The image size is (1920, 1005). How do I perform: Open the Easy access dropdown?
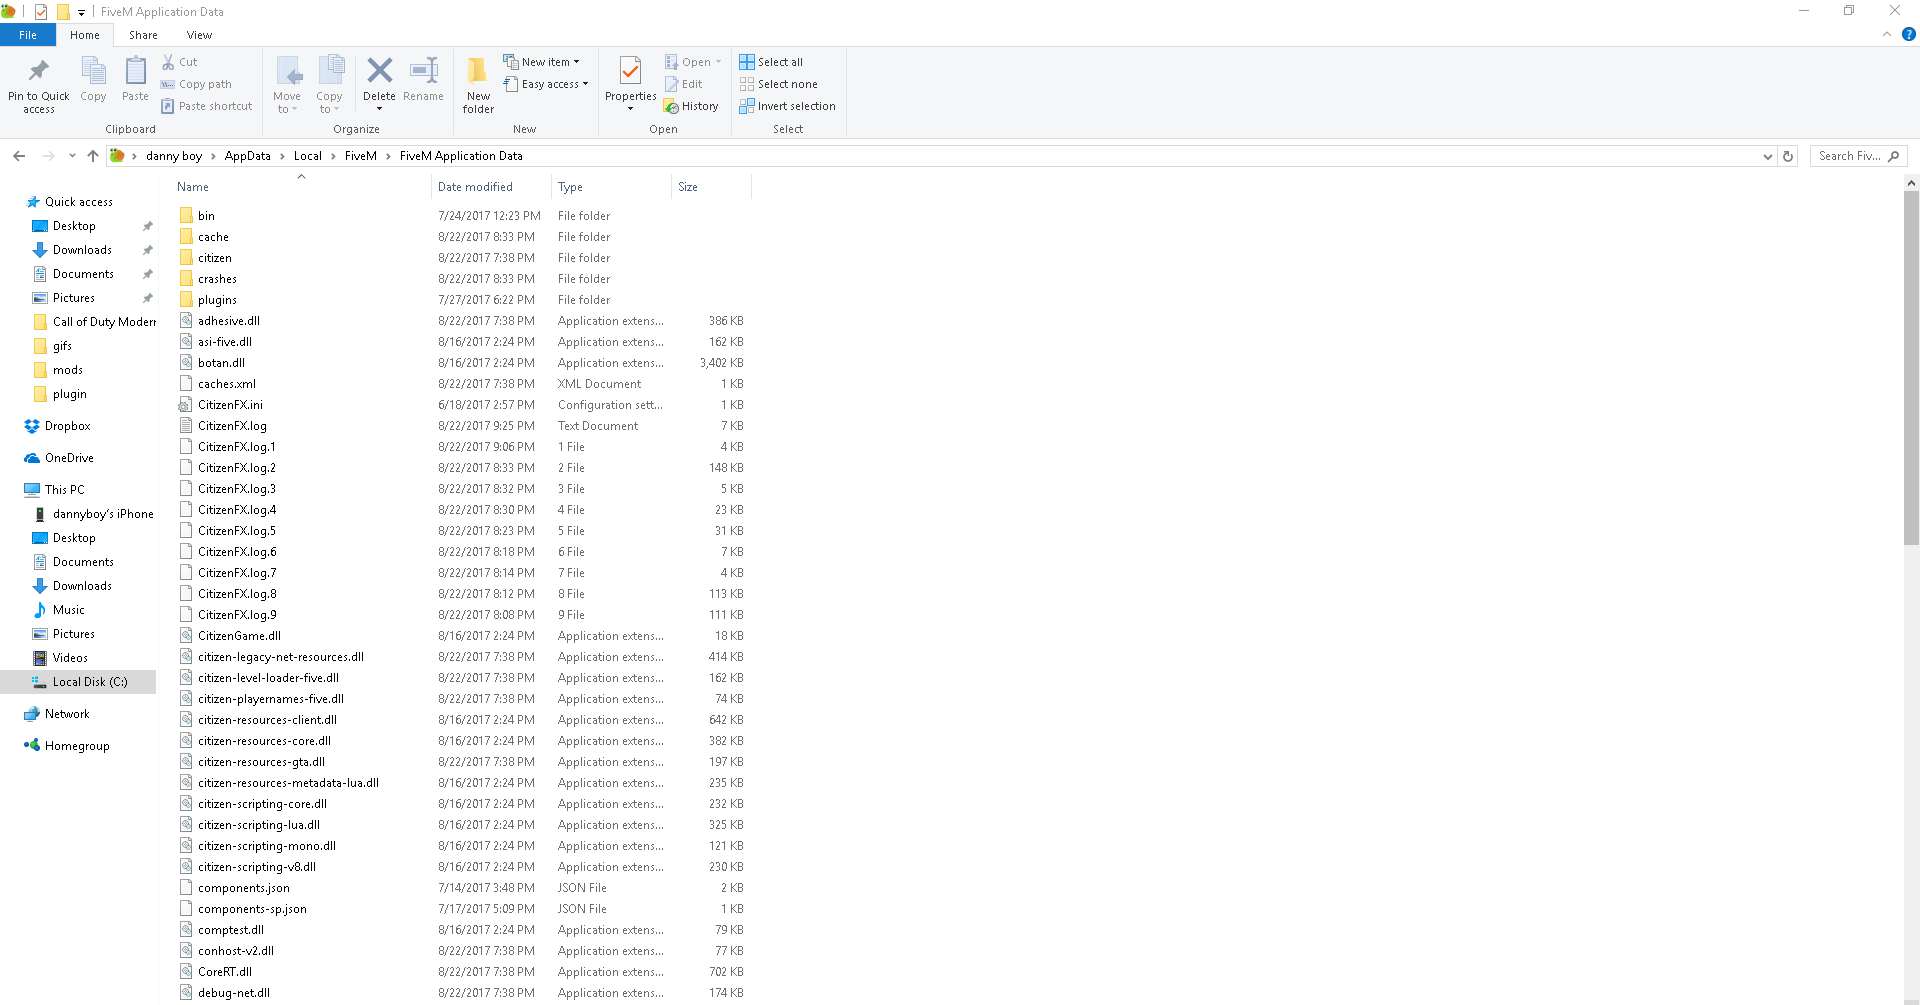coord(546,84)
